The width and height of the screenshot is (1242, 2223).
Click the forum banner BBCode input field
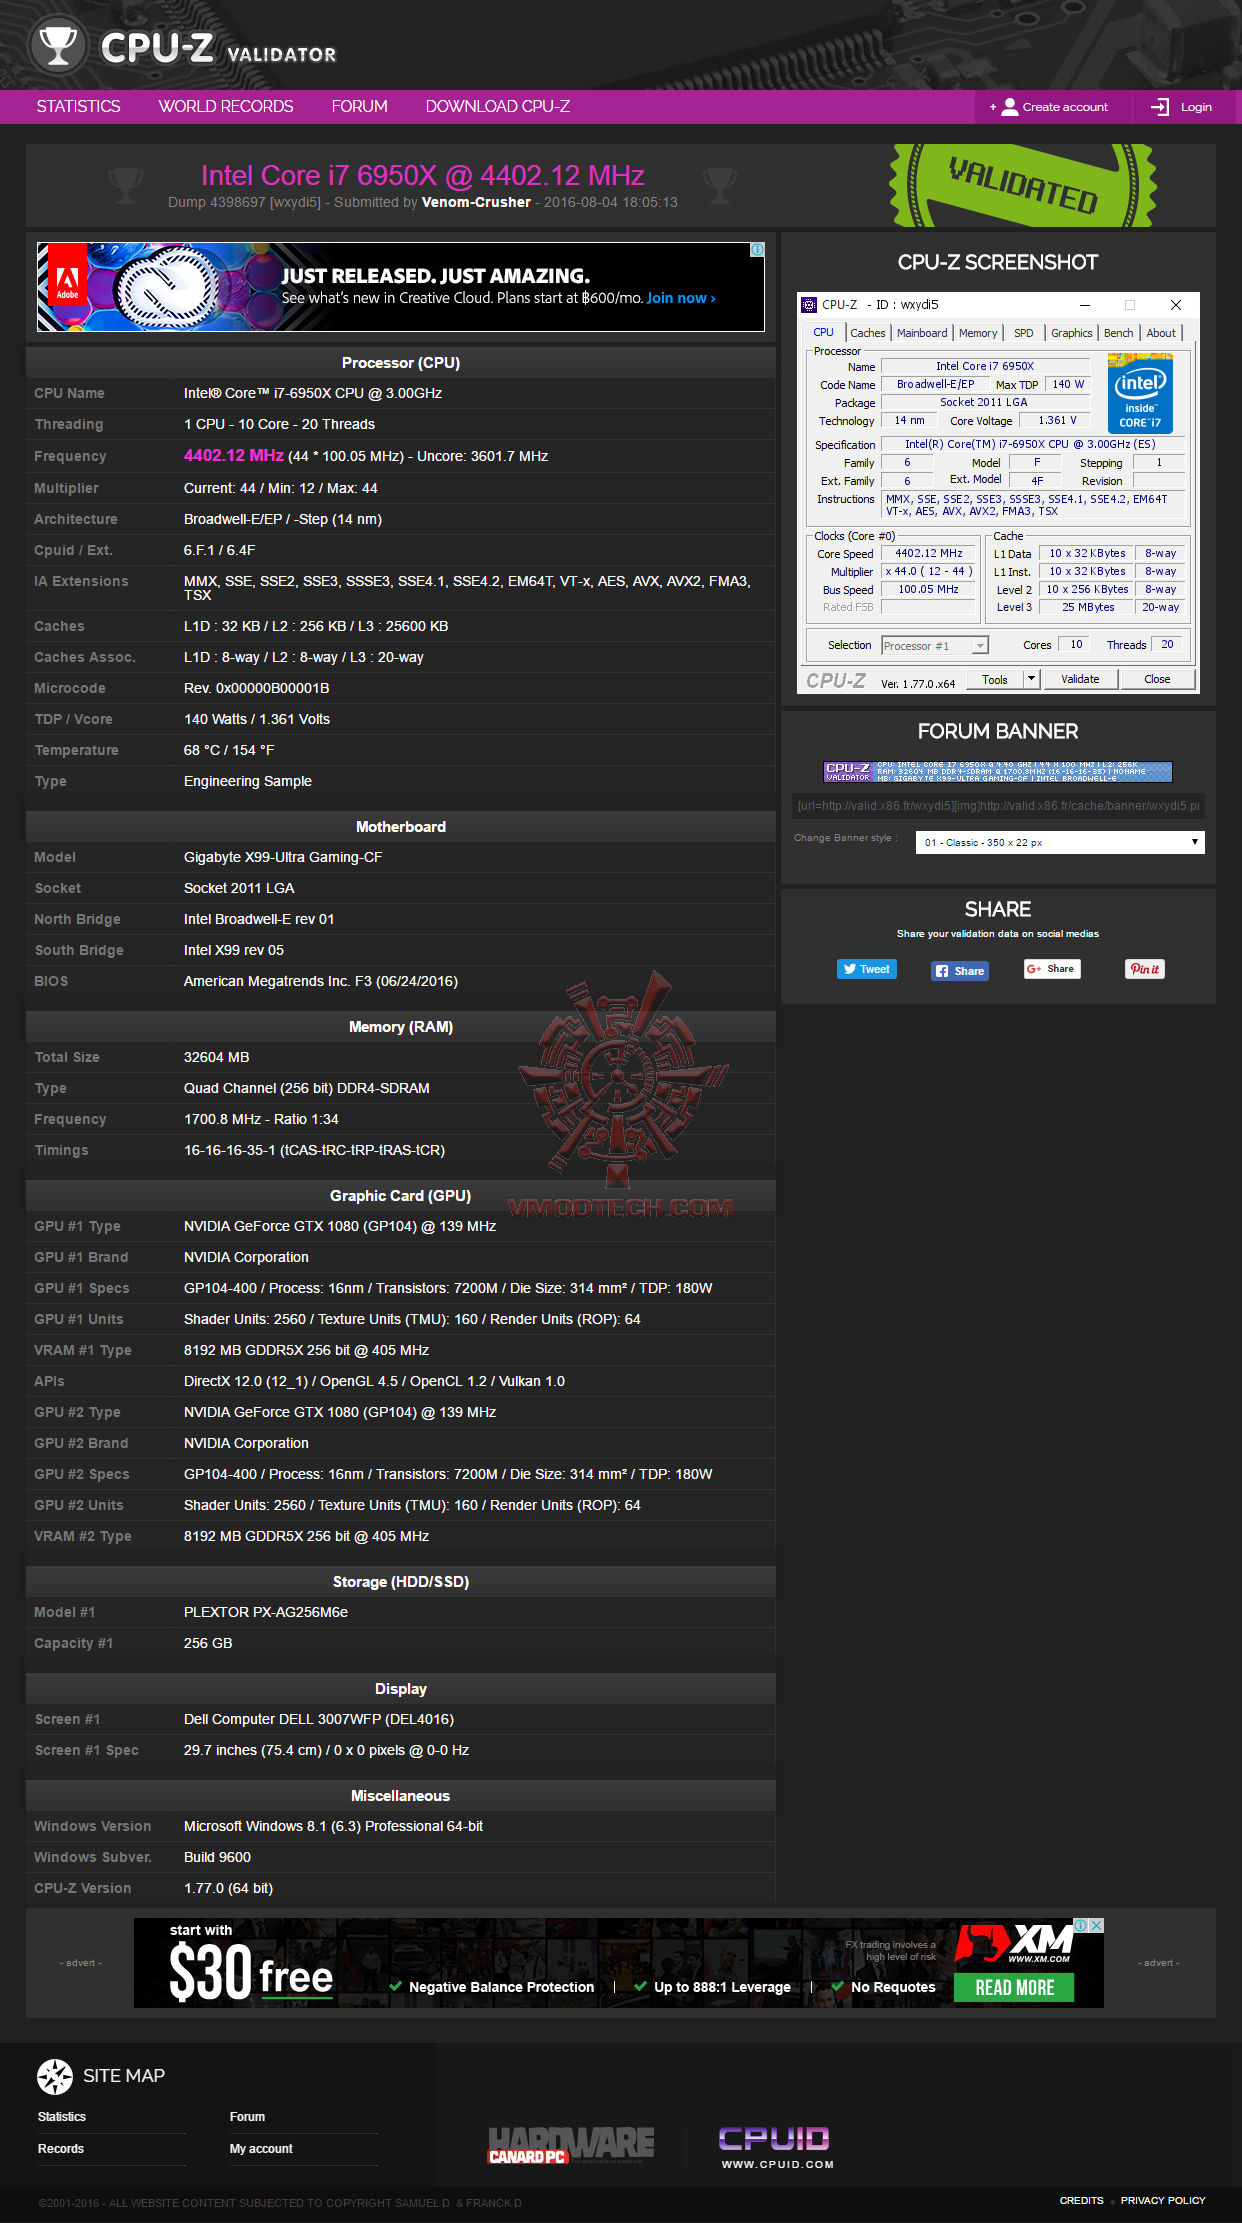pos(998,806)
